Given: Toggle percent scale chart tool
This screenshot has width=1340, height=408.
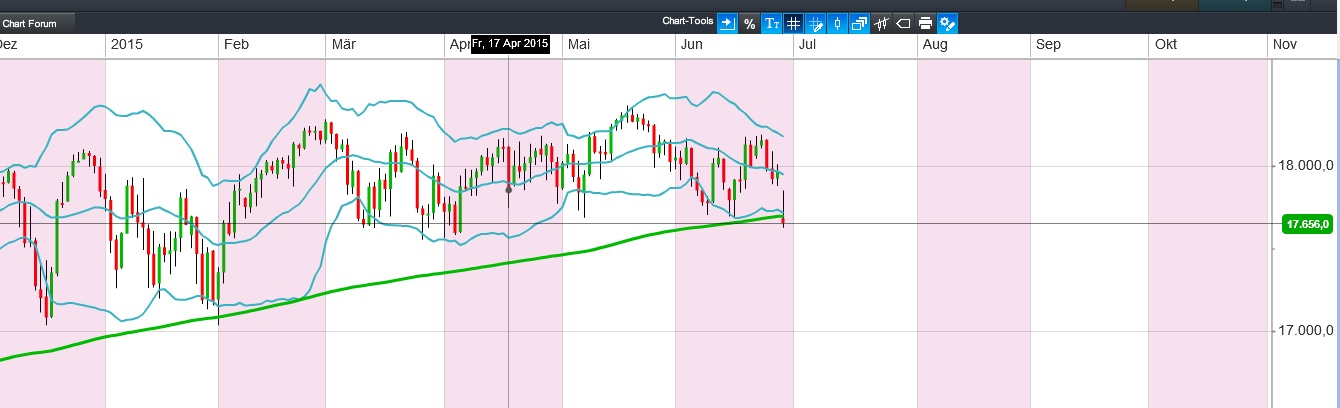Looking at the screenshot, I should [x=749, y=23].
